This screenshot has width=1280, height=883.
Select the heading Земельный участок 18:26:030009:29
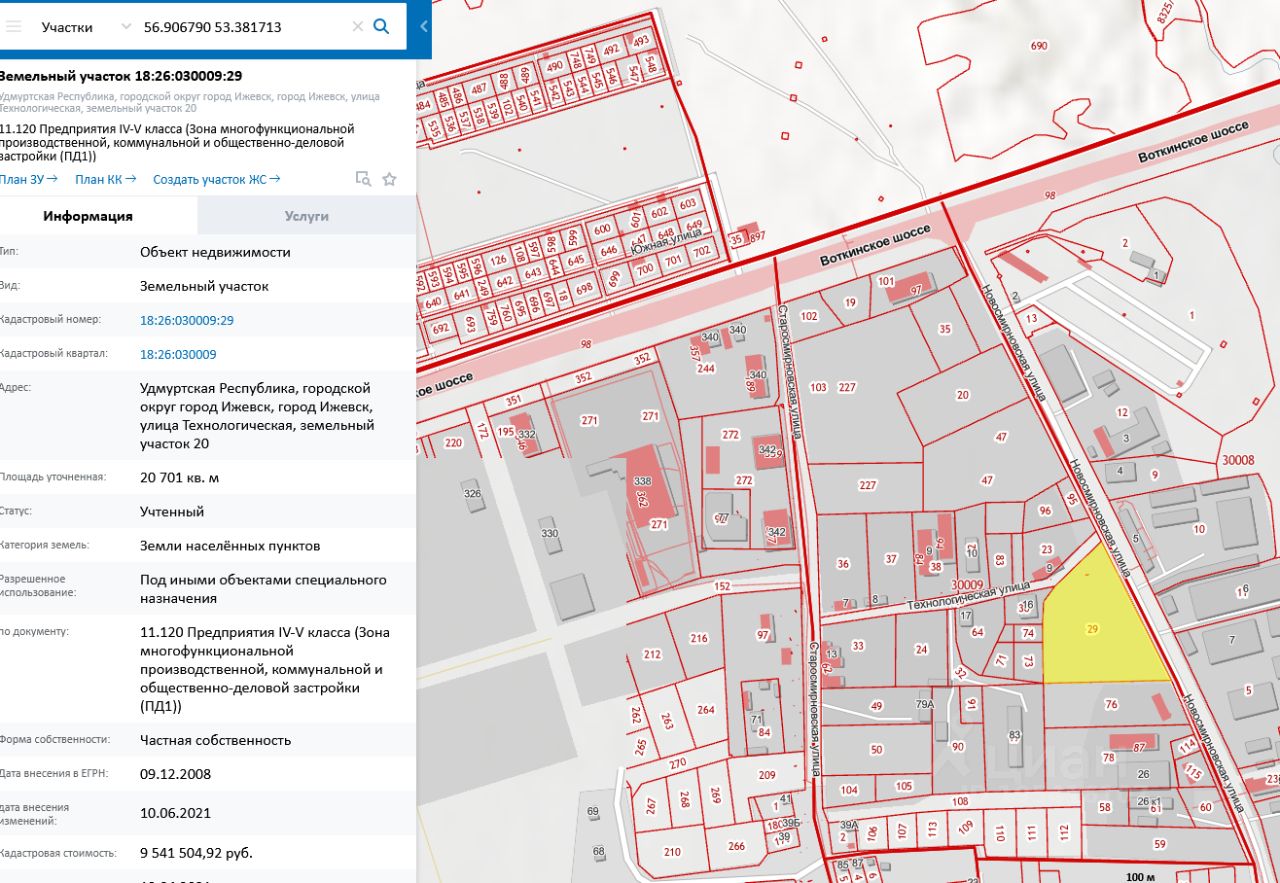(121, 76)
